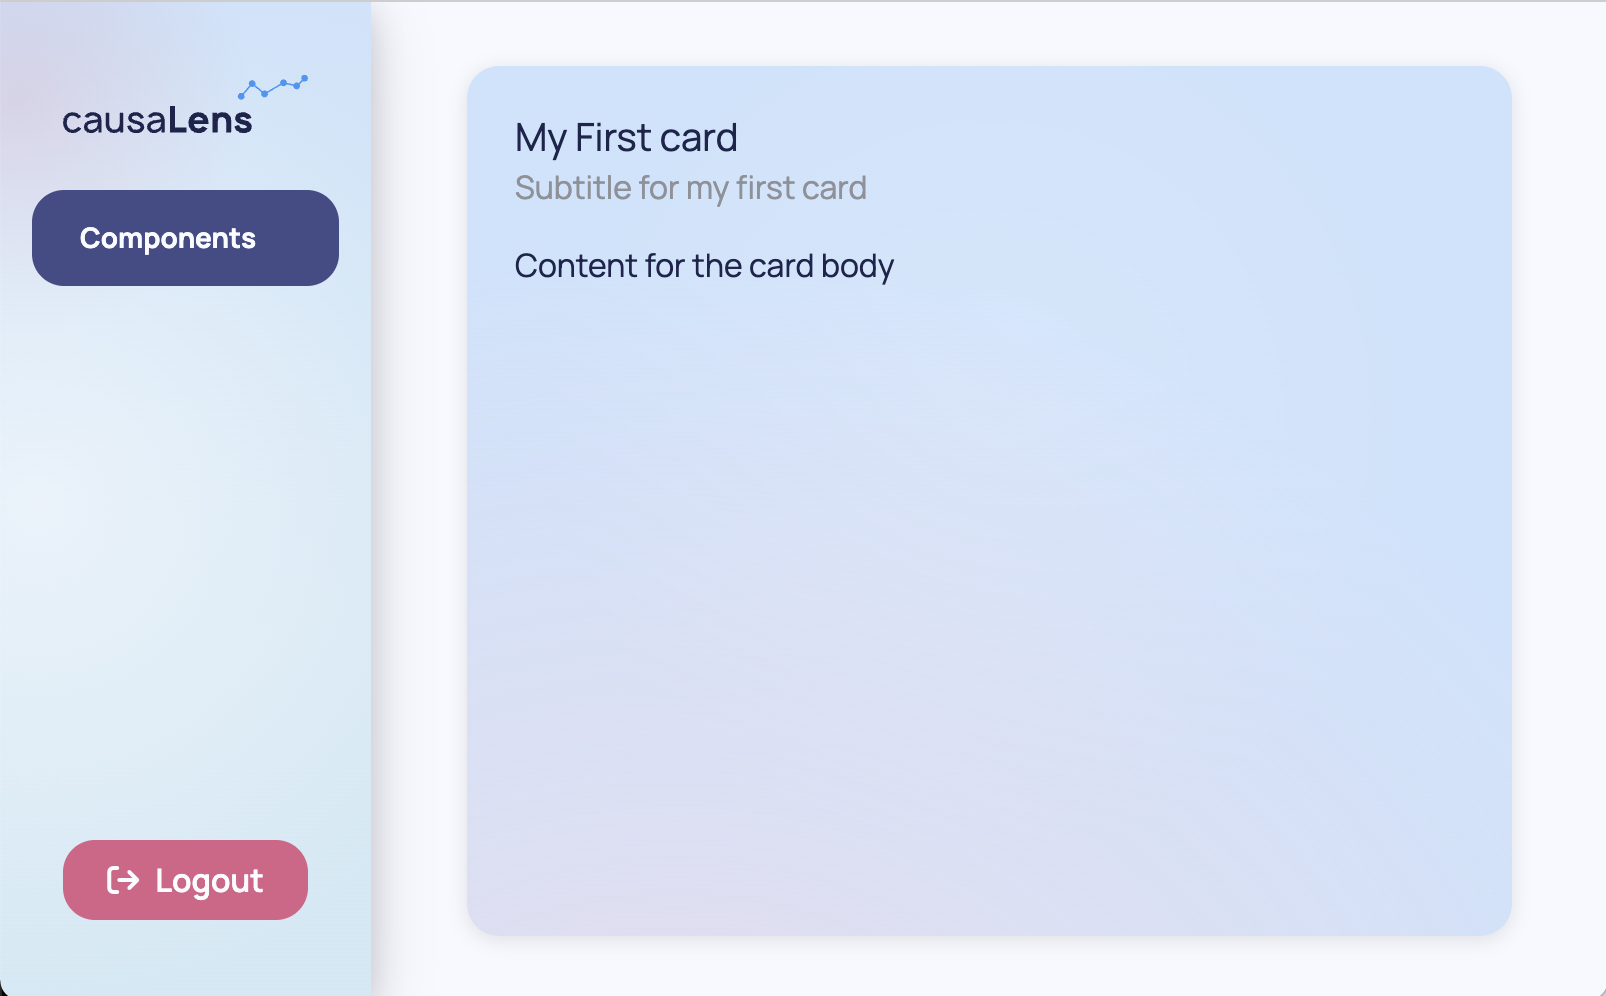Image resolution: width=1606 pixels, height=996 pixels.
Task: Open the Components sidebar menu item
Action: click(185, 238)
